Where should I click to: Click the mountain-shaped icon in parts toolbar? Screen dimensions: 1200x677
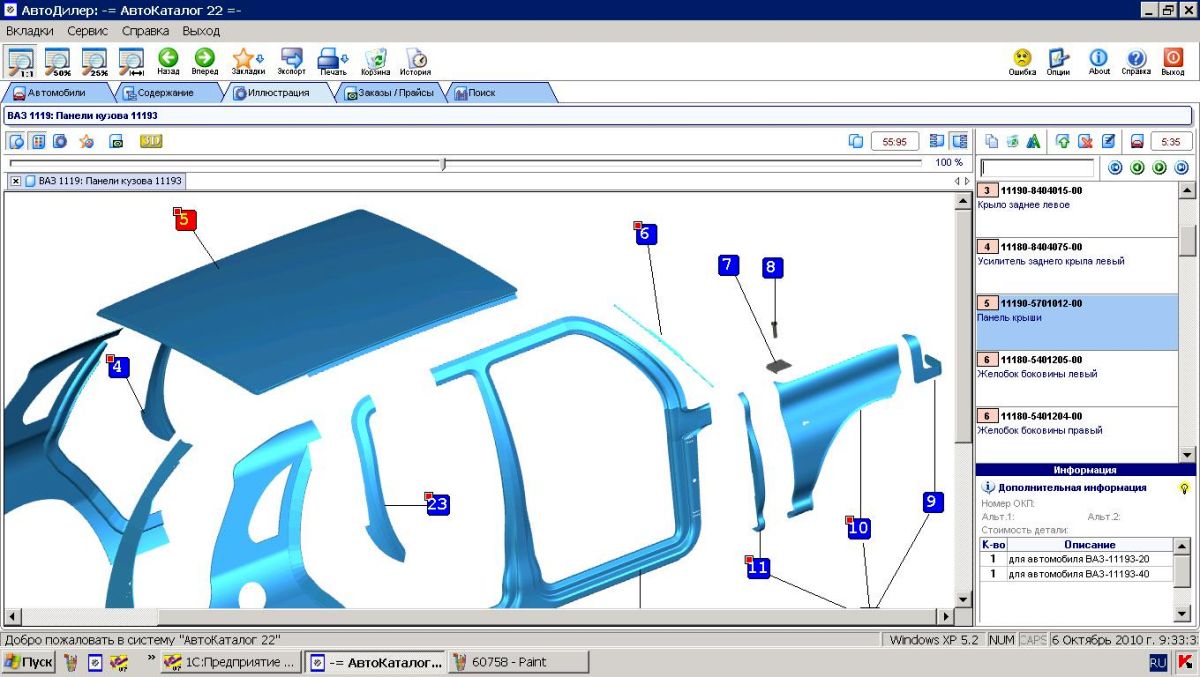pyautogui.click(x=1034, y=141)
